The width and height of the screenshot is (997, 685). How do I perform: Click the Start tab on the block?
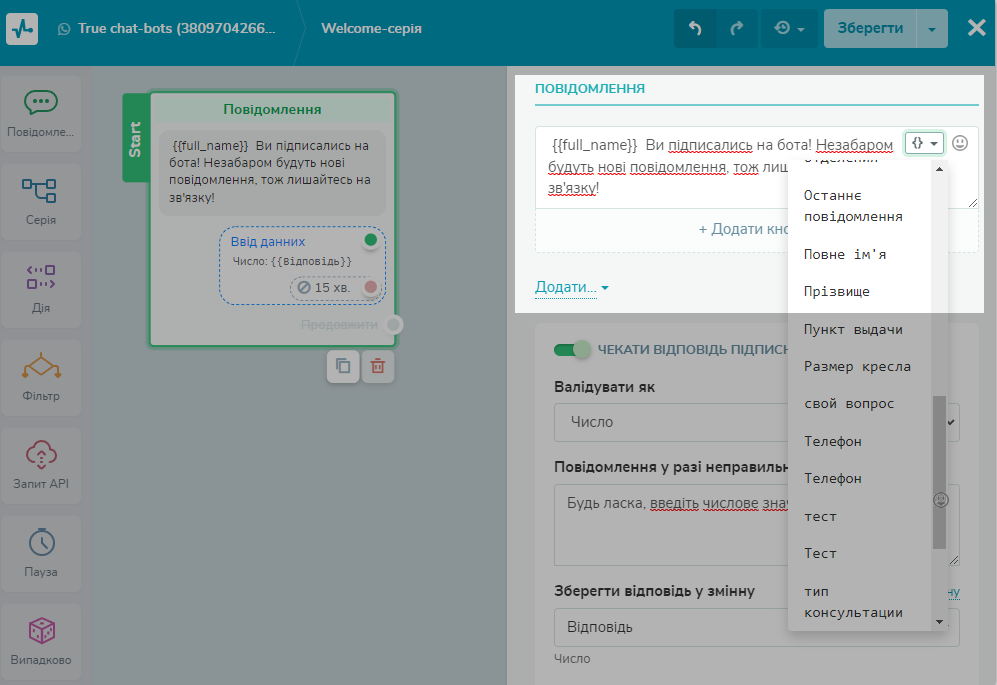pyautogui.click(x=135, y=138)
